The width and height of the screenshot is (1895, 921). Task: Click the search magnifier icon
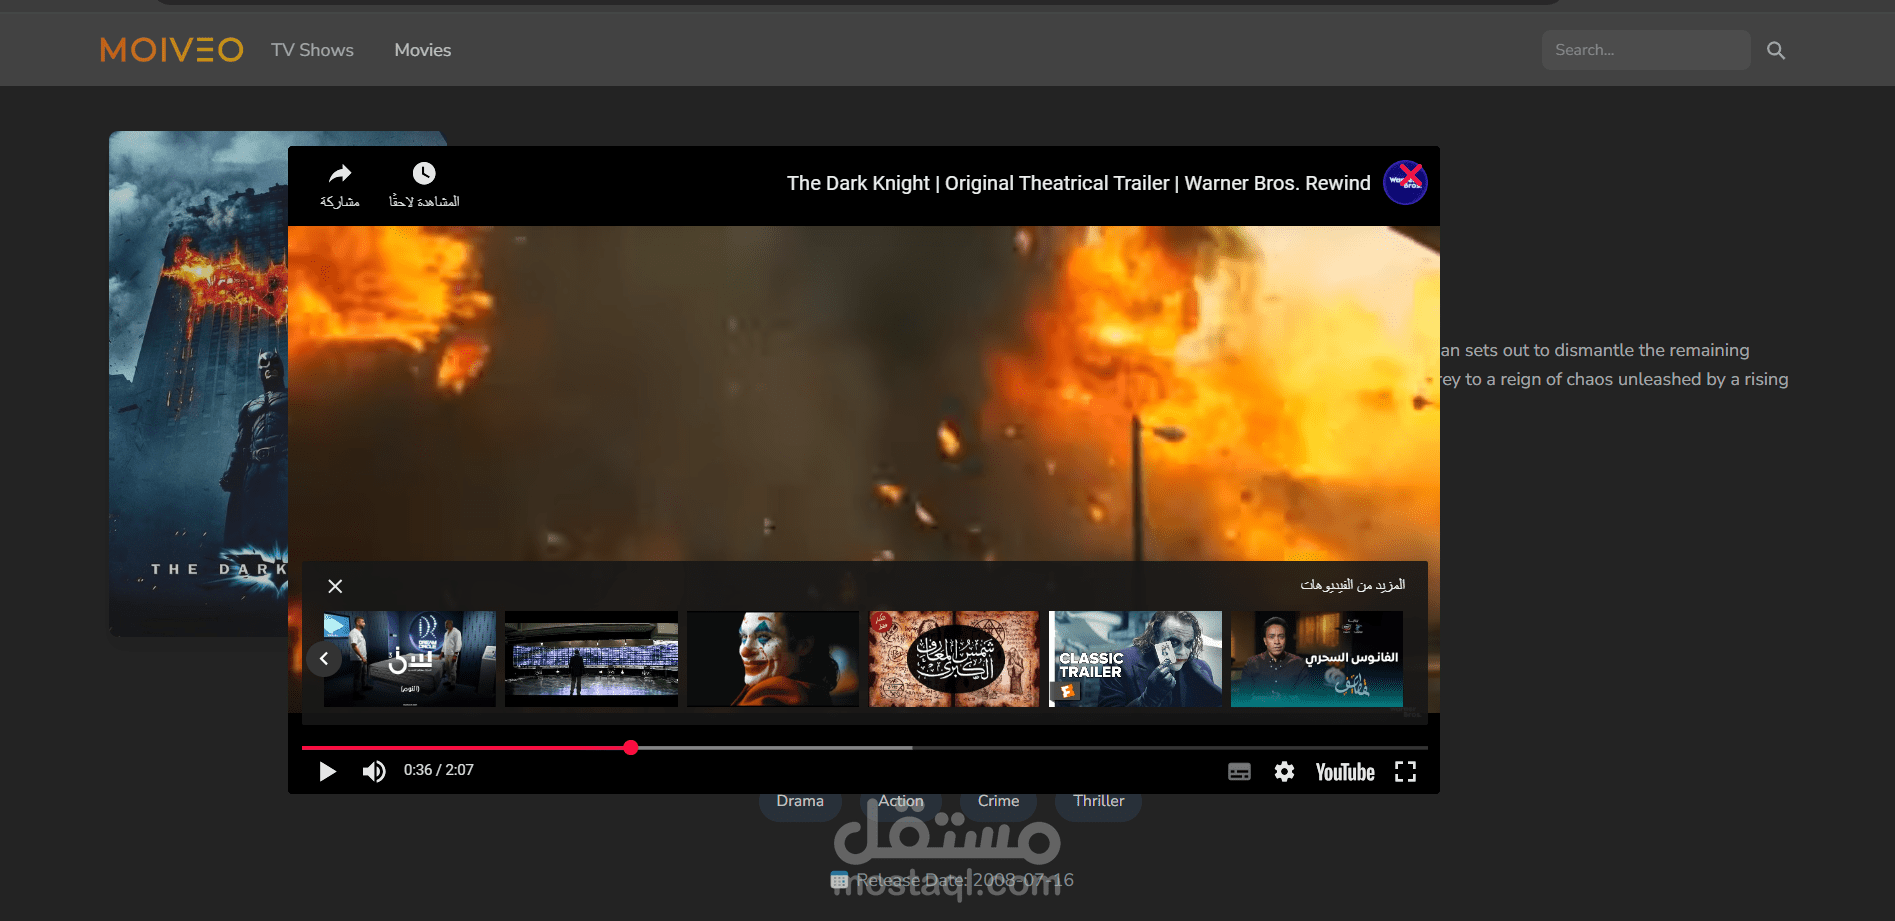1776,50
